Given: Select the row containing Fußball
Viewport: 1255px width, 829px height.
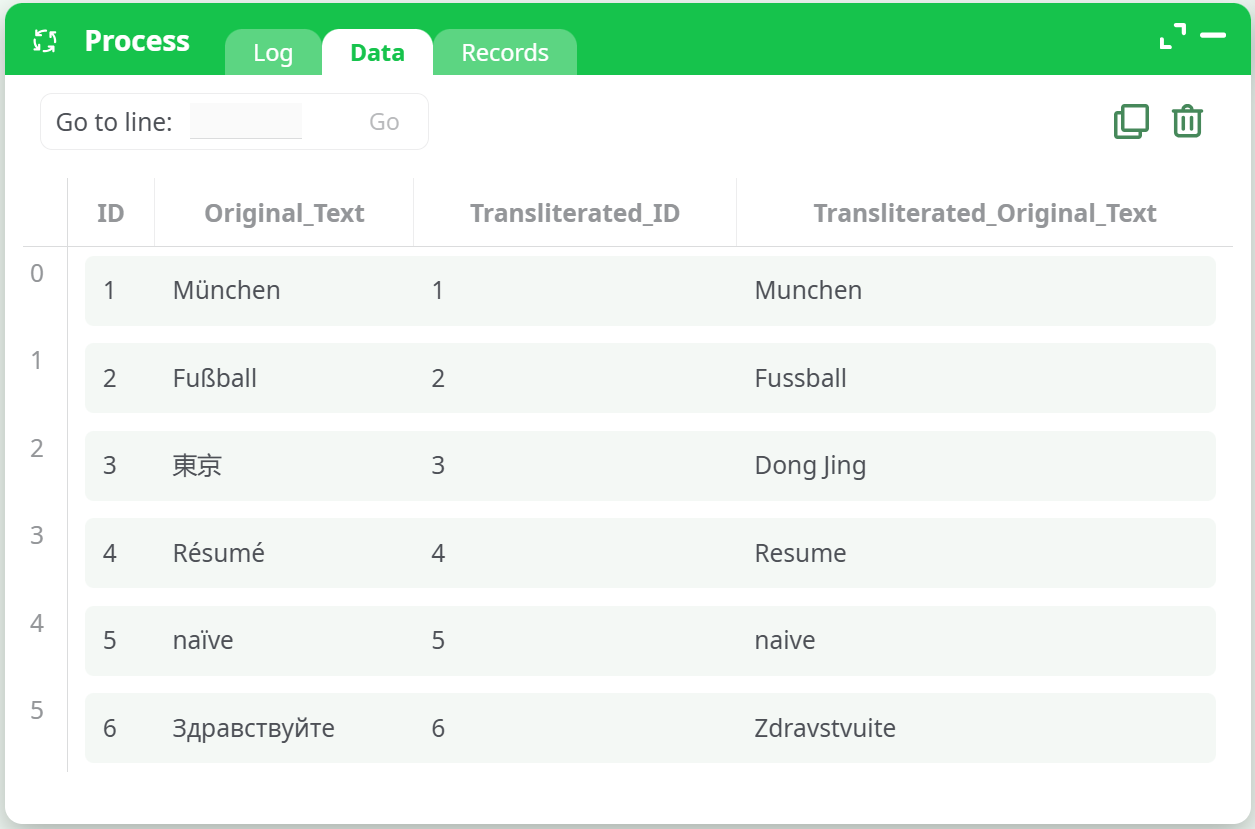Looking at the screenshot, I should pyautogui.click(x=650, y=378).
